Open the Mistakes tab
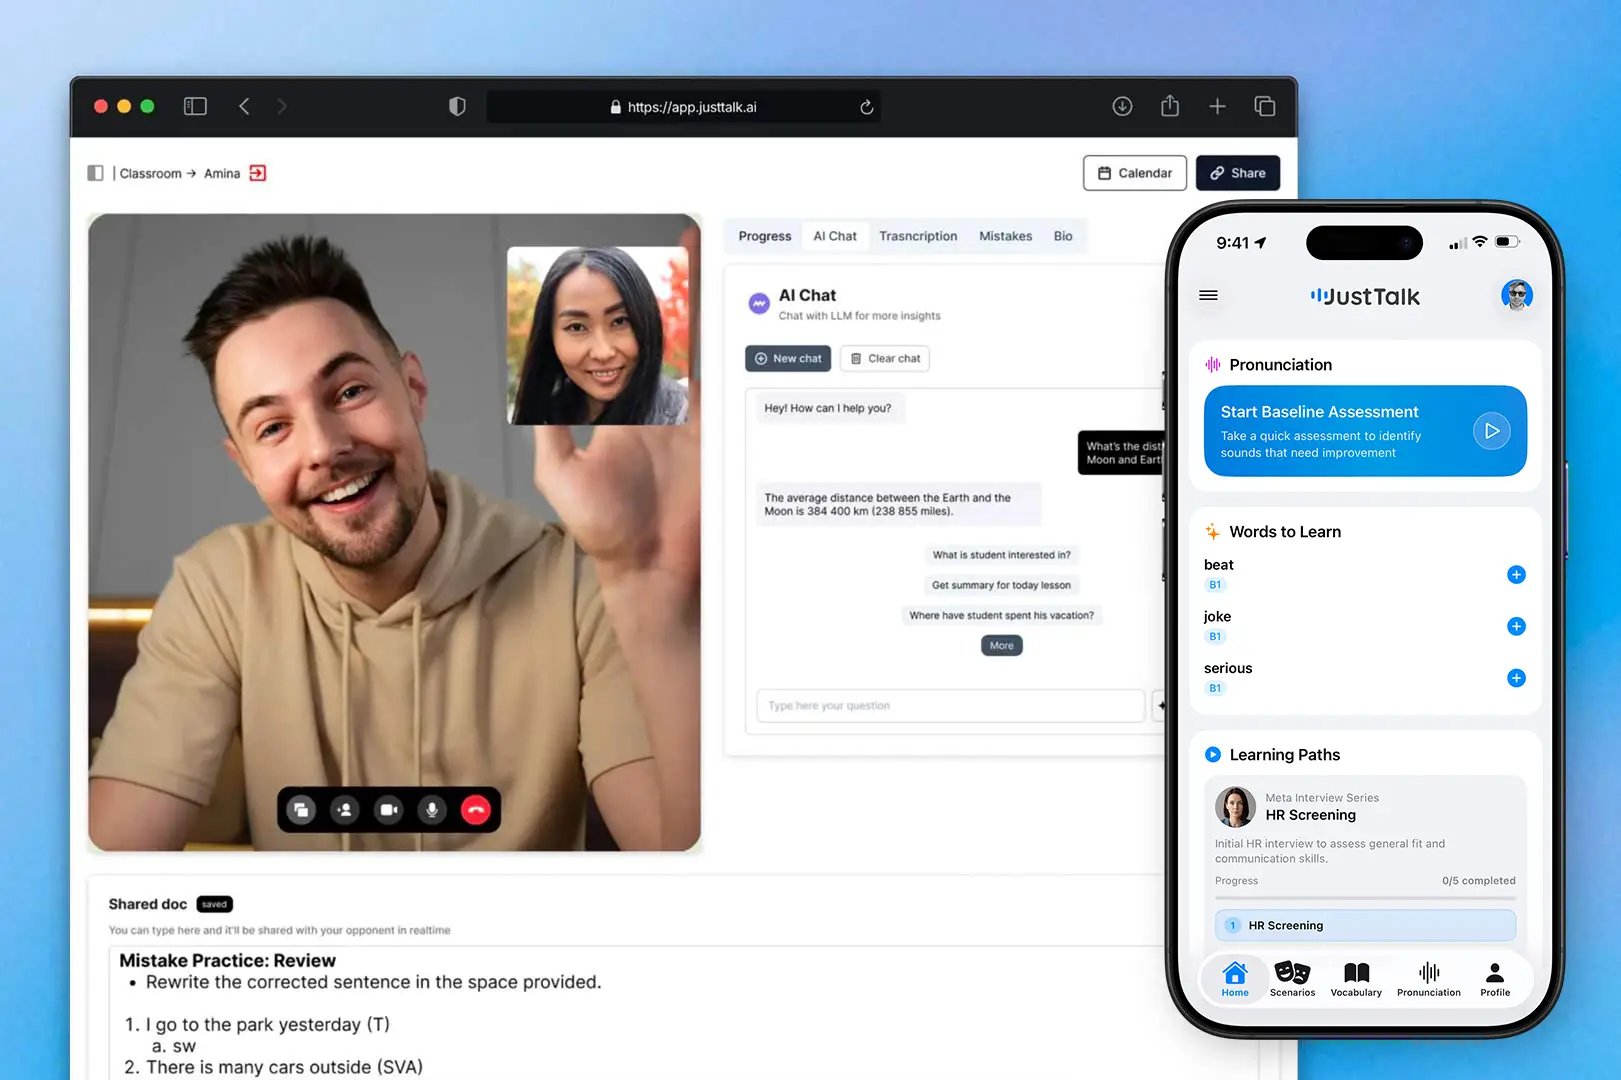Viewport: 1621px width, 1080px height. click(x=1005, y=236)
